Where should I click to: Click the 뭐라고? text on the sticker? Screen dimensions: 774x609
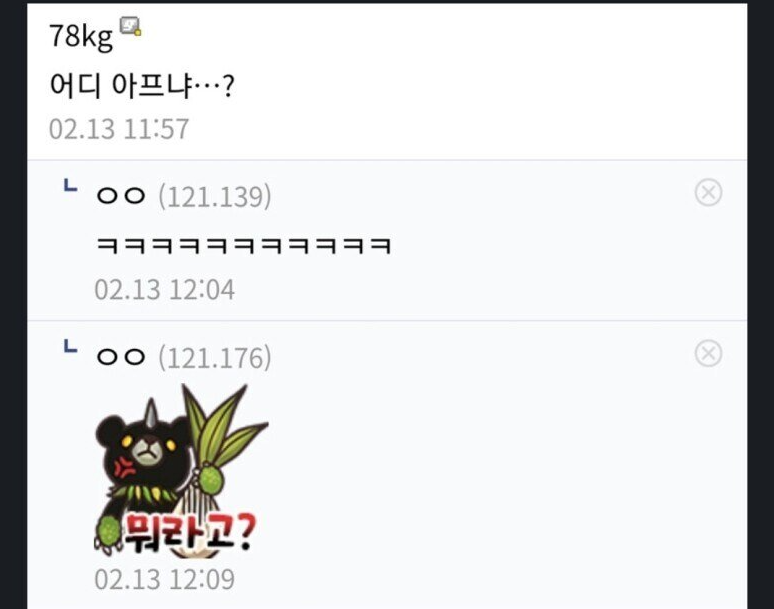click(x=189, y=532)
